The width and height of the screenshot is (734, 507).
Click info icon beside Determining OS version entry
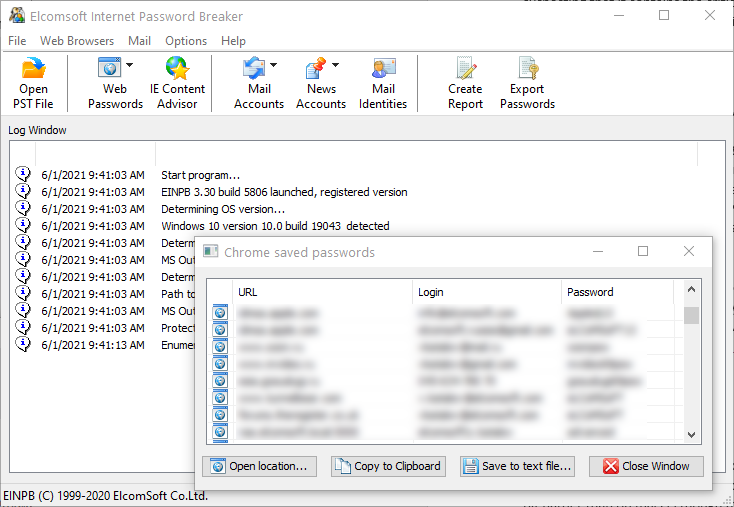(23, 208)
